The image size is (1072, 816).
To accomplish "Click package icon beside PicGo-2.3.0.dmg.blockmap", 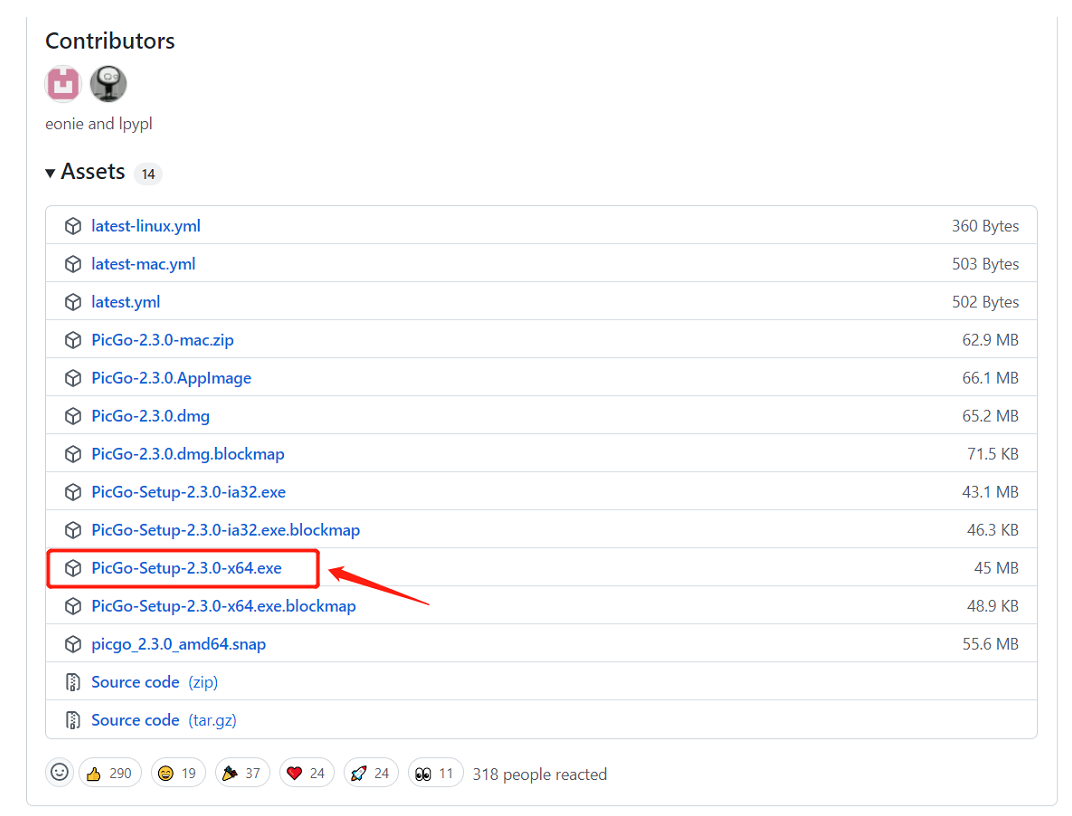I will [72, 454].
